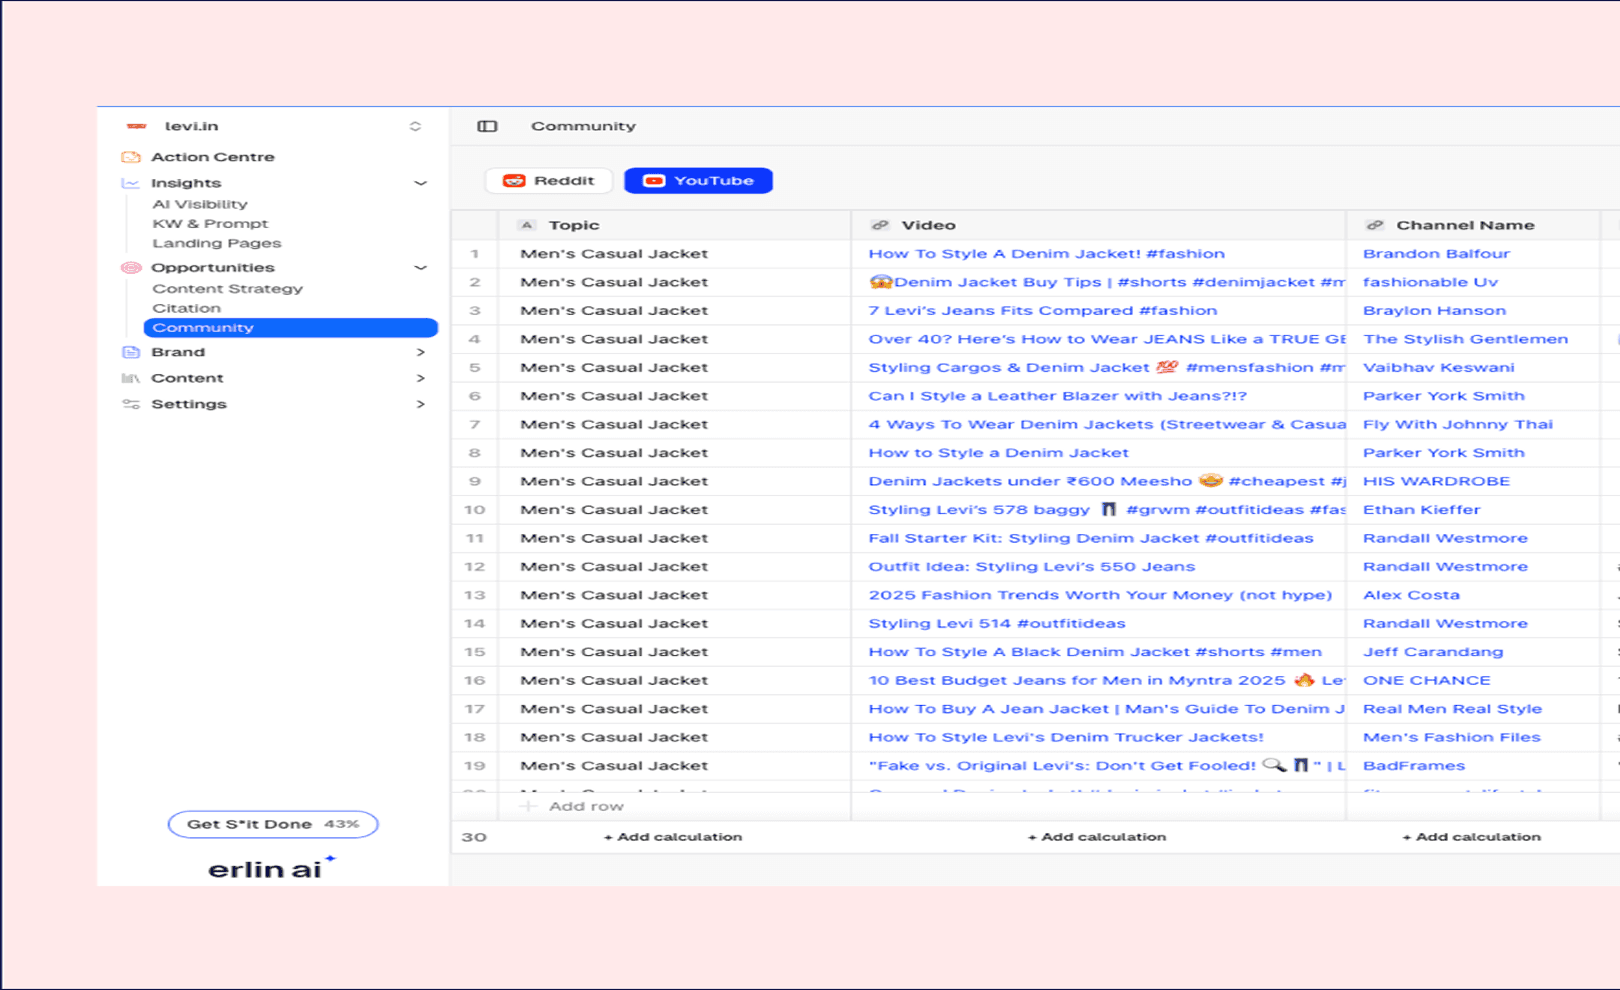Open HIS WARDROBE channel link
Image resolution: width=1620 pixels, height=990 pixels.
pos(1436,481)
